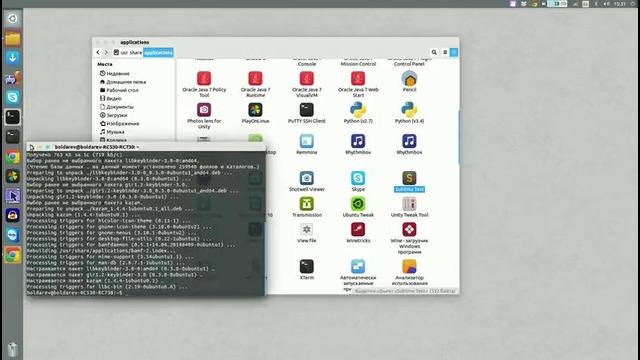The width and height of the screenshot is (640, 360).
Task: Click the clock in the top panel
Action: [x=620, y=4]
